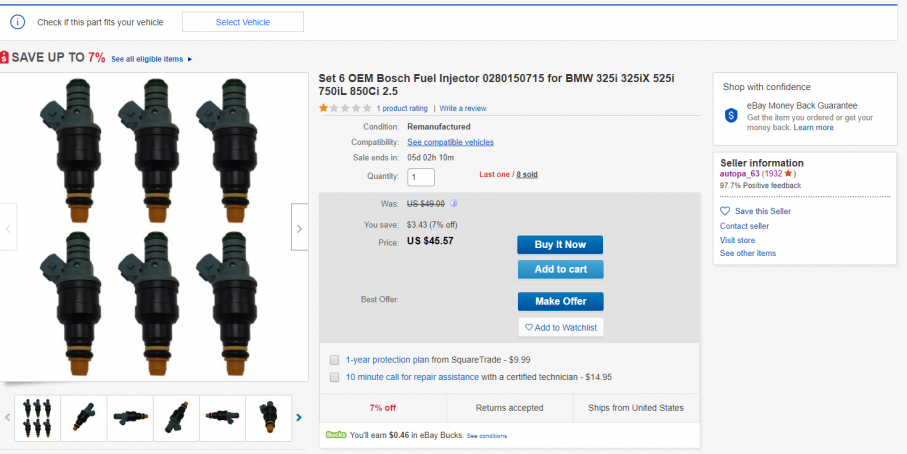The height and width of the screenshot is (454, 907).
Task: Select the fifth thumbnail of horizontal injector
Action: [x=223, y=418]
